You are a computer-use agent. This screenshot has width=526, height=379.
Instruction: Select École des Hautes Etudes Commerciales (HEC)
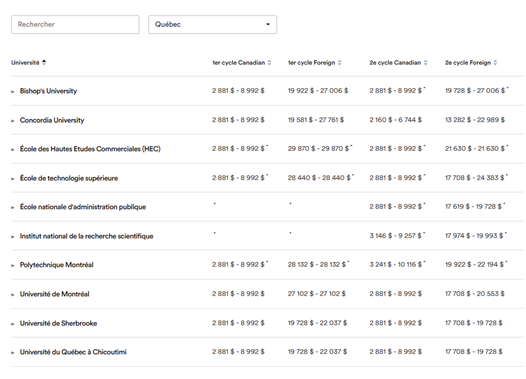(90, 149)
